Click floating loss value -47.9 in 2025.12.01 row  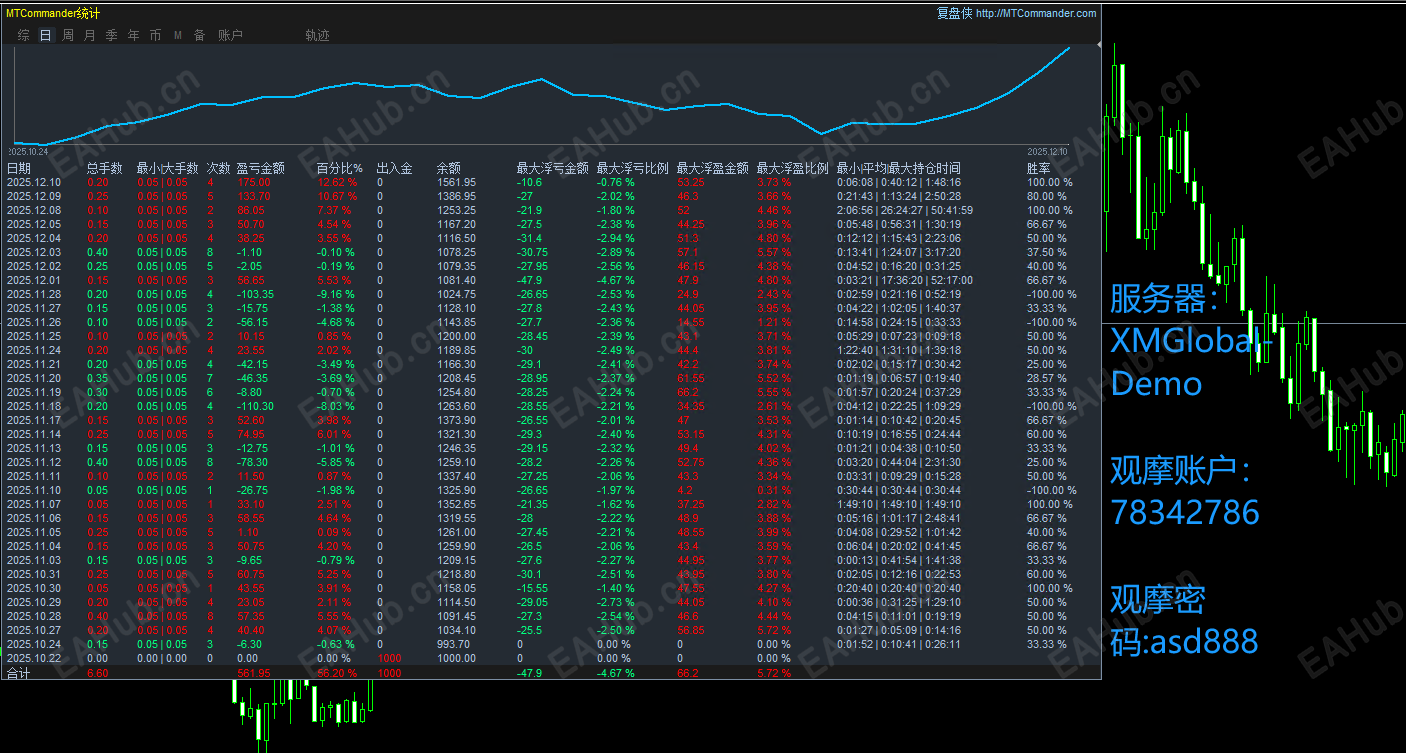point(532,280)
